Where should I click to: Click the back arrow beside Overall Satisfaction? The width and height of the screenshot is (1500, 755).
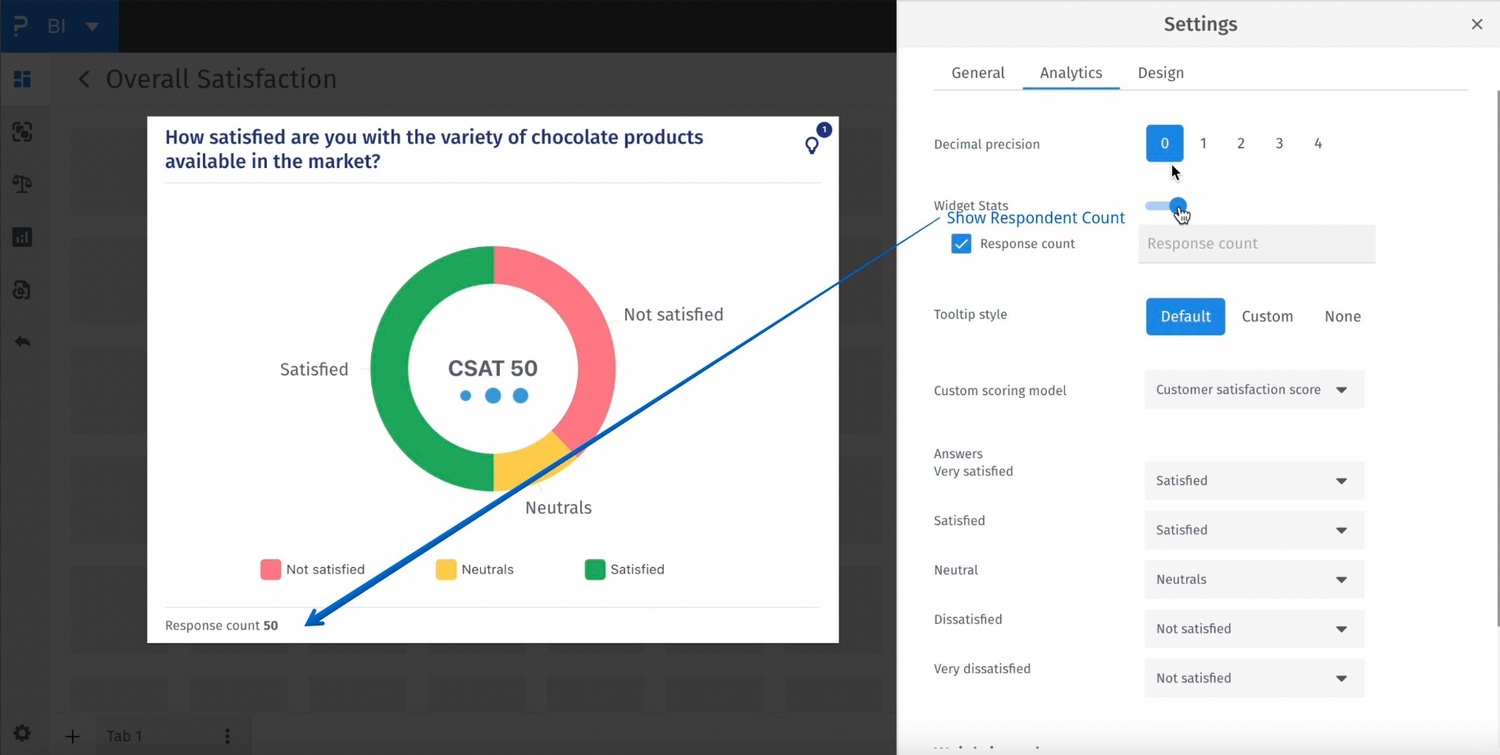point(84,79)
